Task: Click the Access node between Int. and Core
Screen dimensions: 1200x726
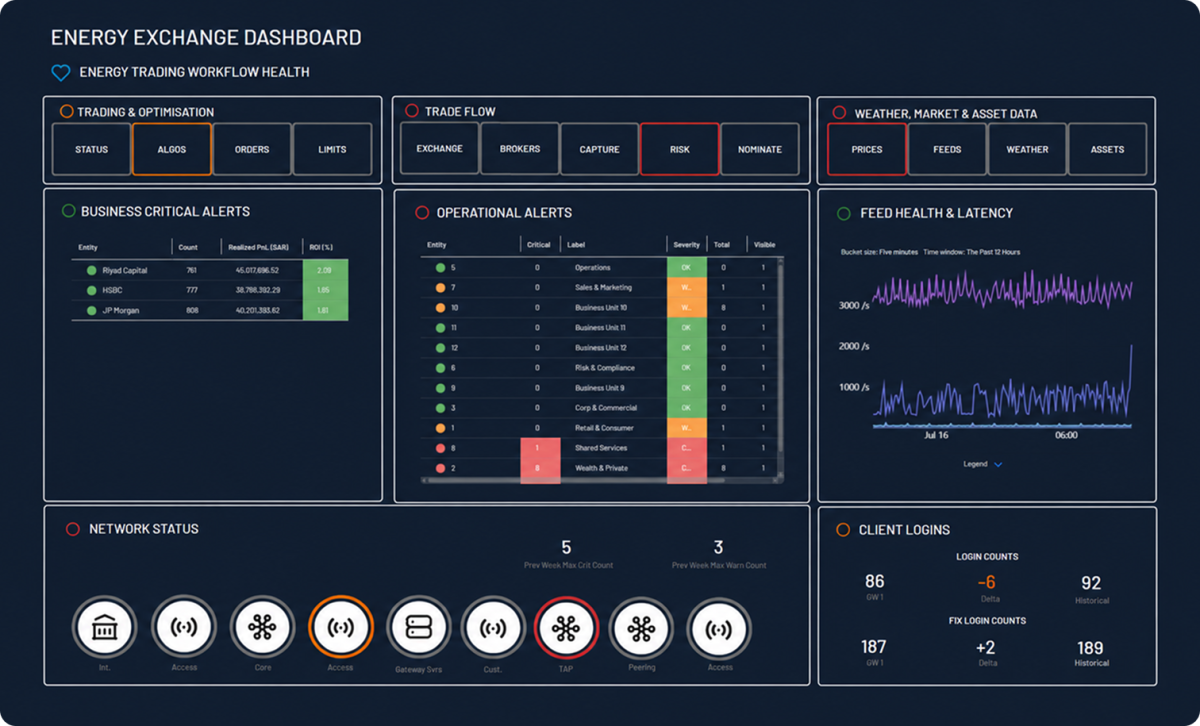Action: [184, 628]
